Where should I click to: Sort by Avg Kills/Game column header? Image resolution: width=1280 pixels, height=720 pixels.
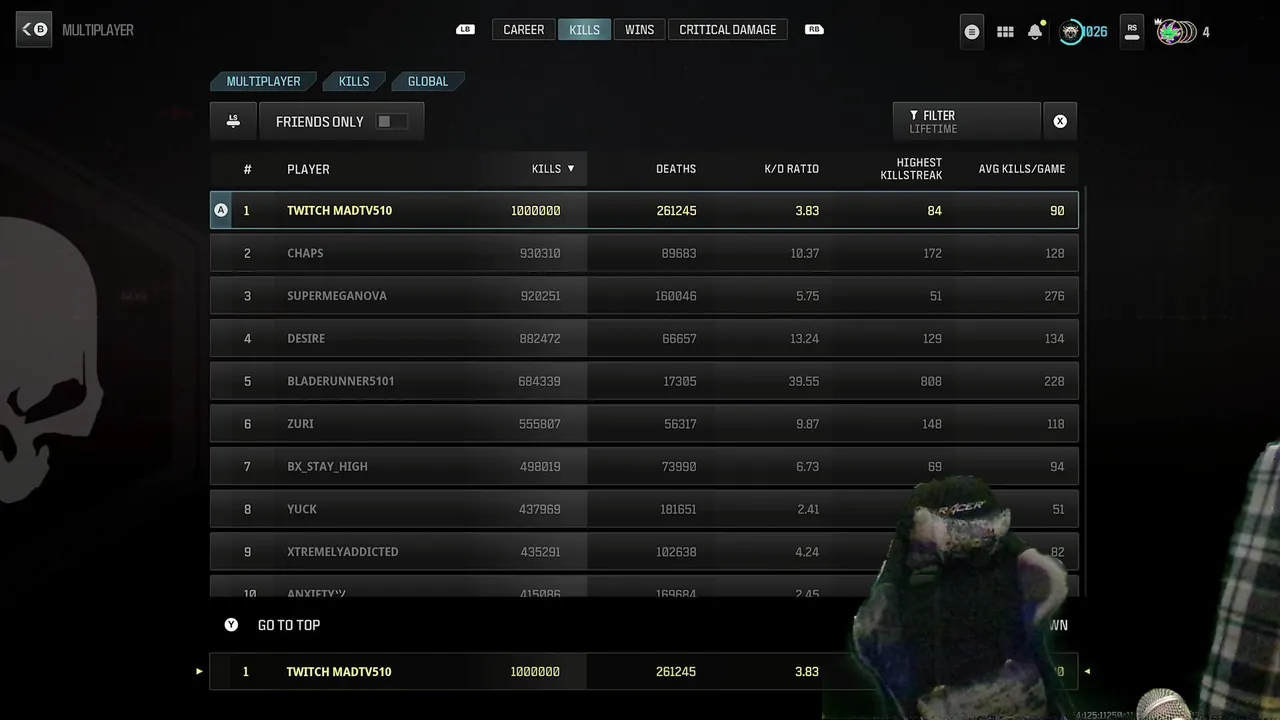(x=1022, y=169)
